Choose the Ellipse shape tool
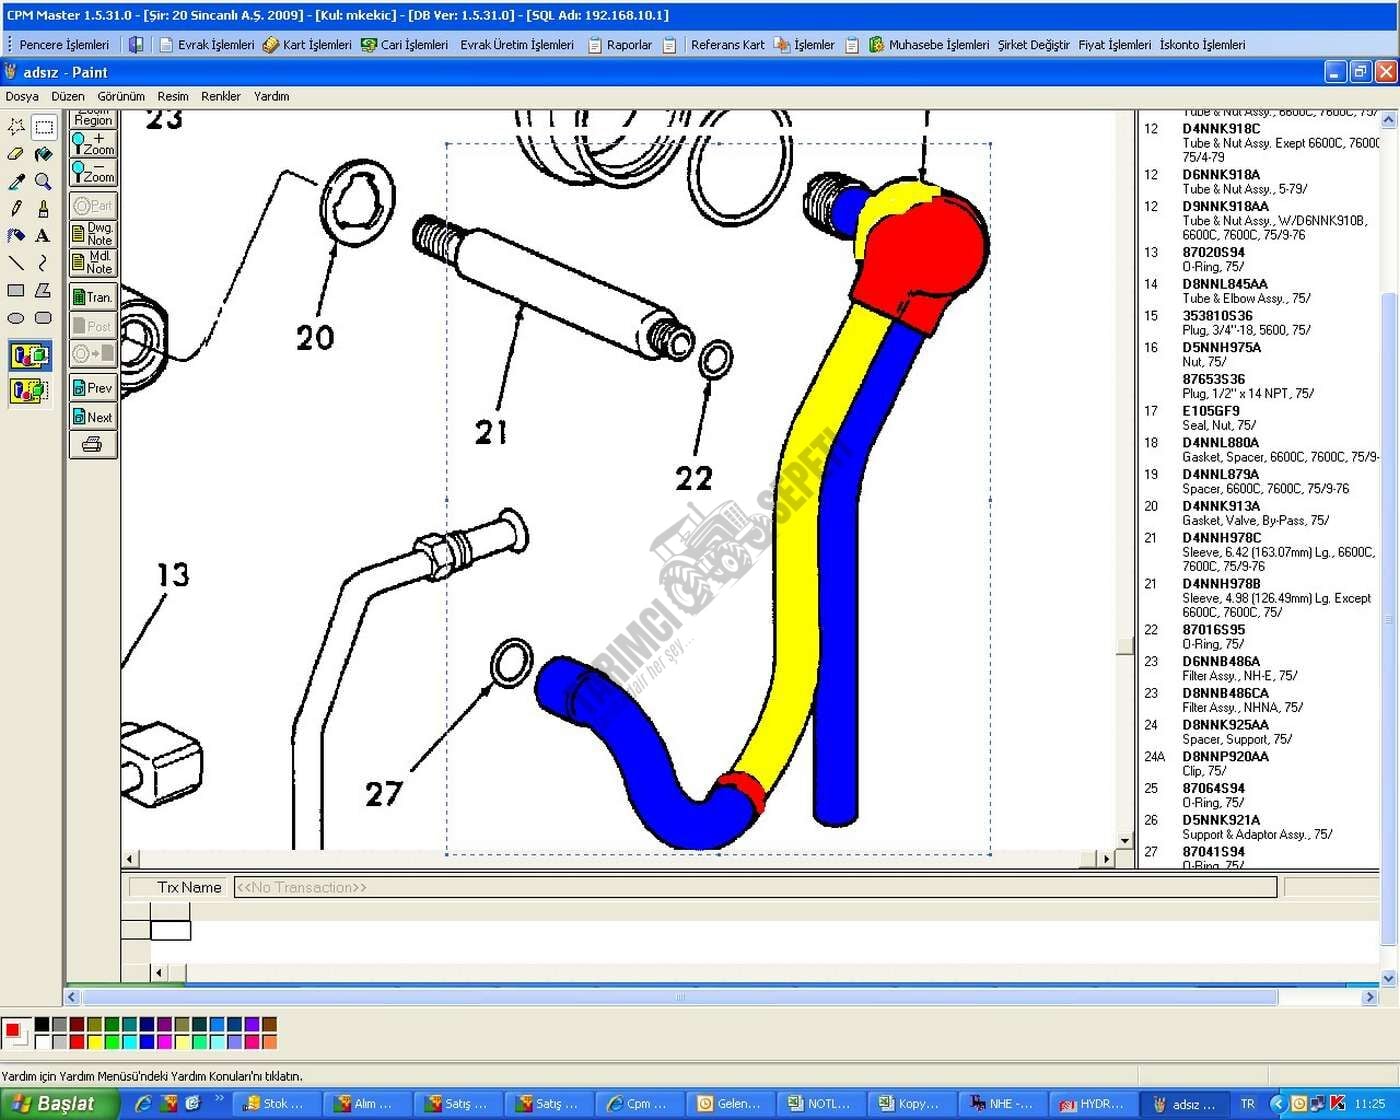The height and width of the screenshot is (1120, 1400). (x=16, y=318)
